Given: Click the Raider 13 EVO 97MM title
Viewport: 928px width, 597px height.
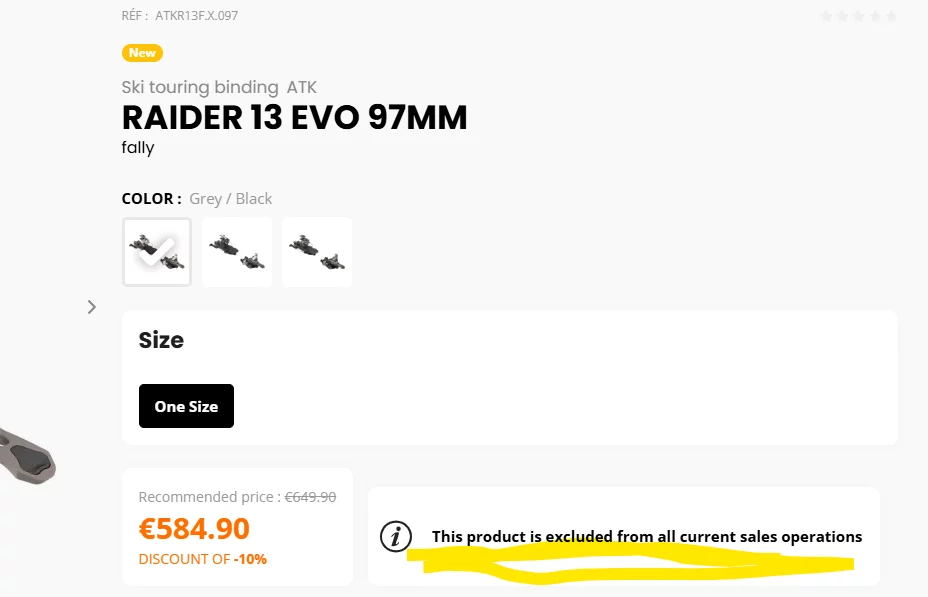Looking at the screenshot, I should 294,118.
